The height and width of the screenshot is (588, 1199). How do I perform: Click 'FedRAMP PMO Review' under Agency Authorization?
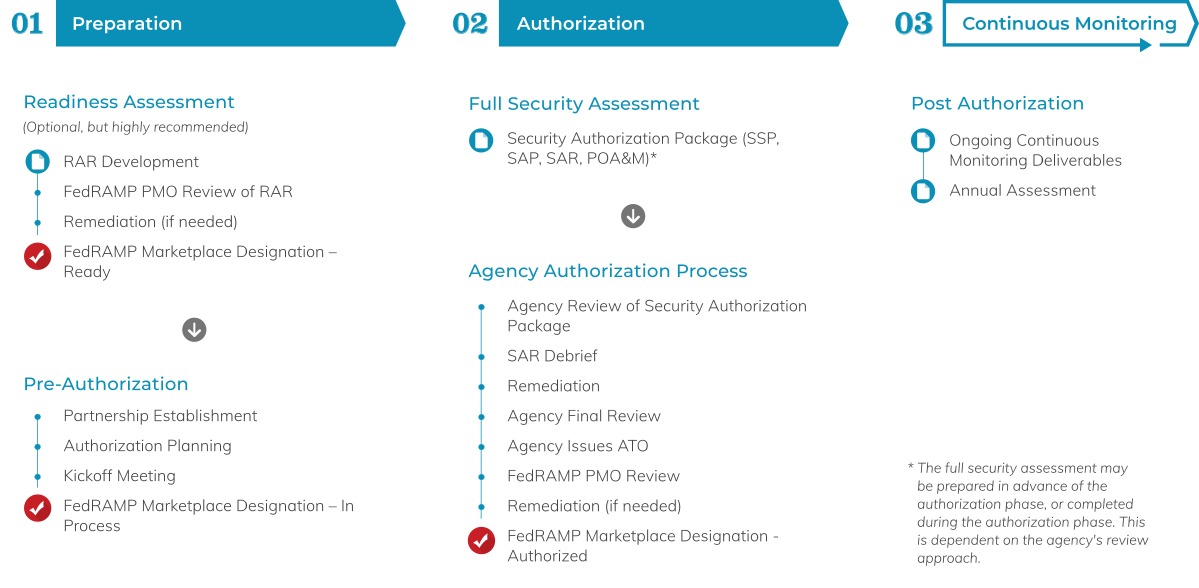coord(593,476)
